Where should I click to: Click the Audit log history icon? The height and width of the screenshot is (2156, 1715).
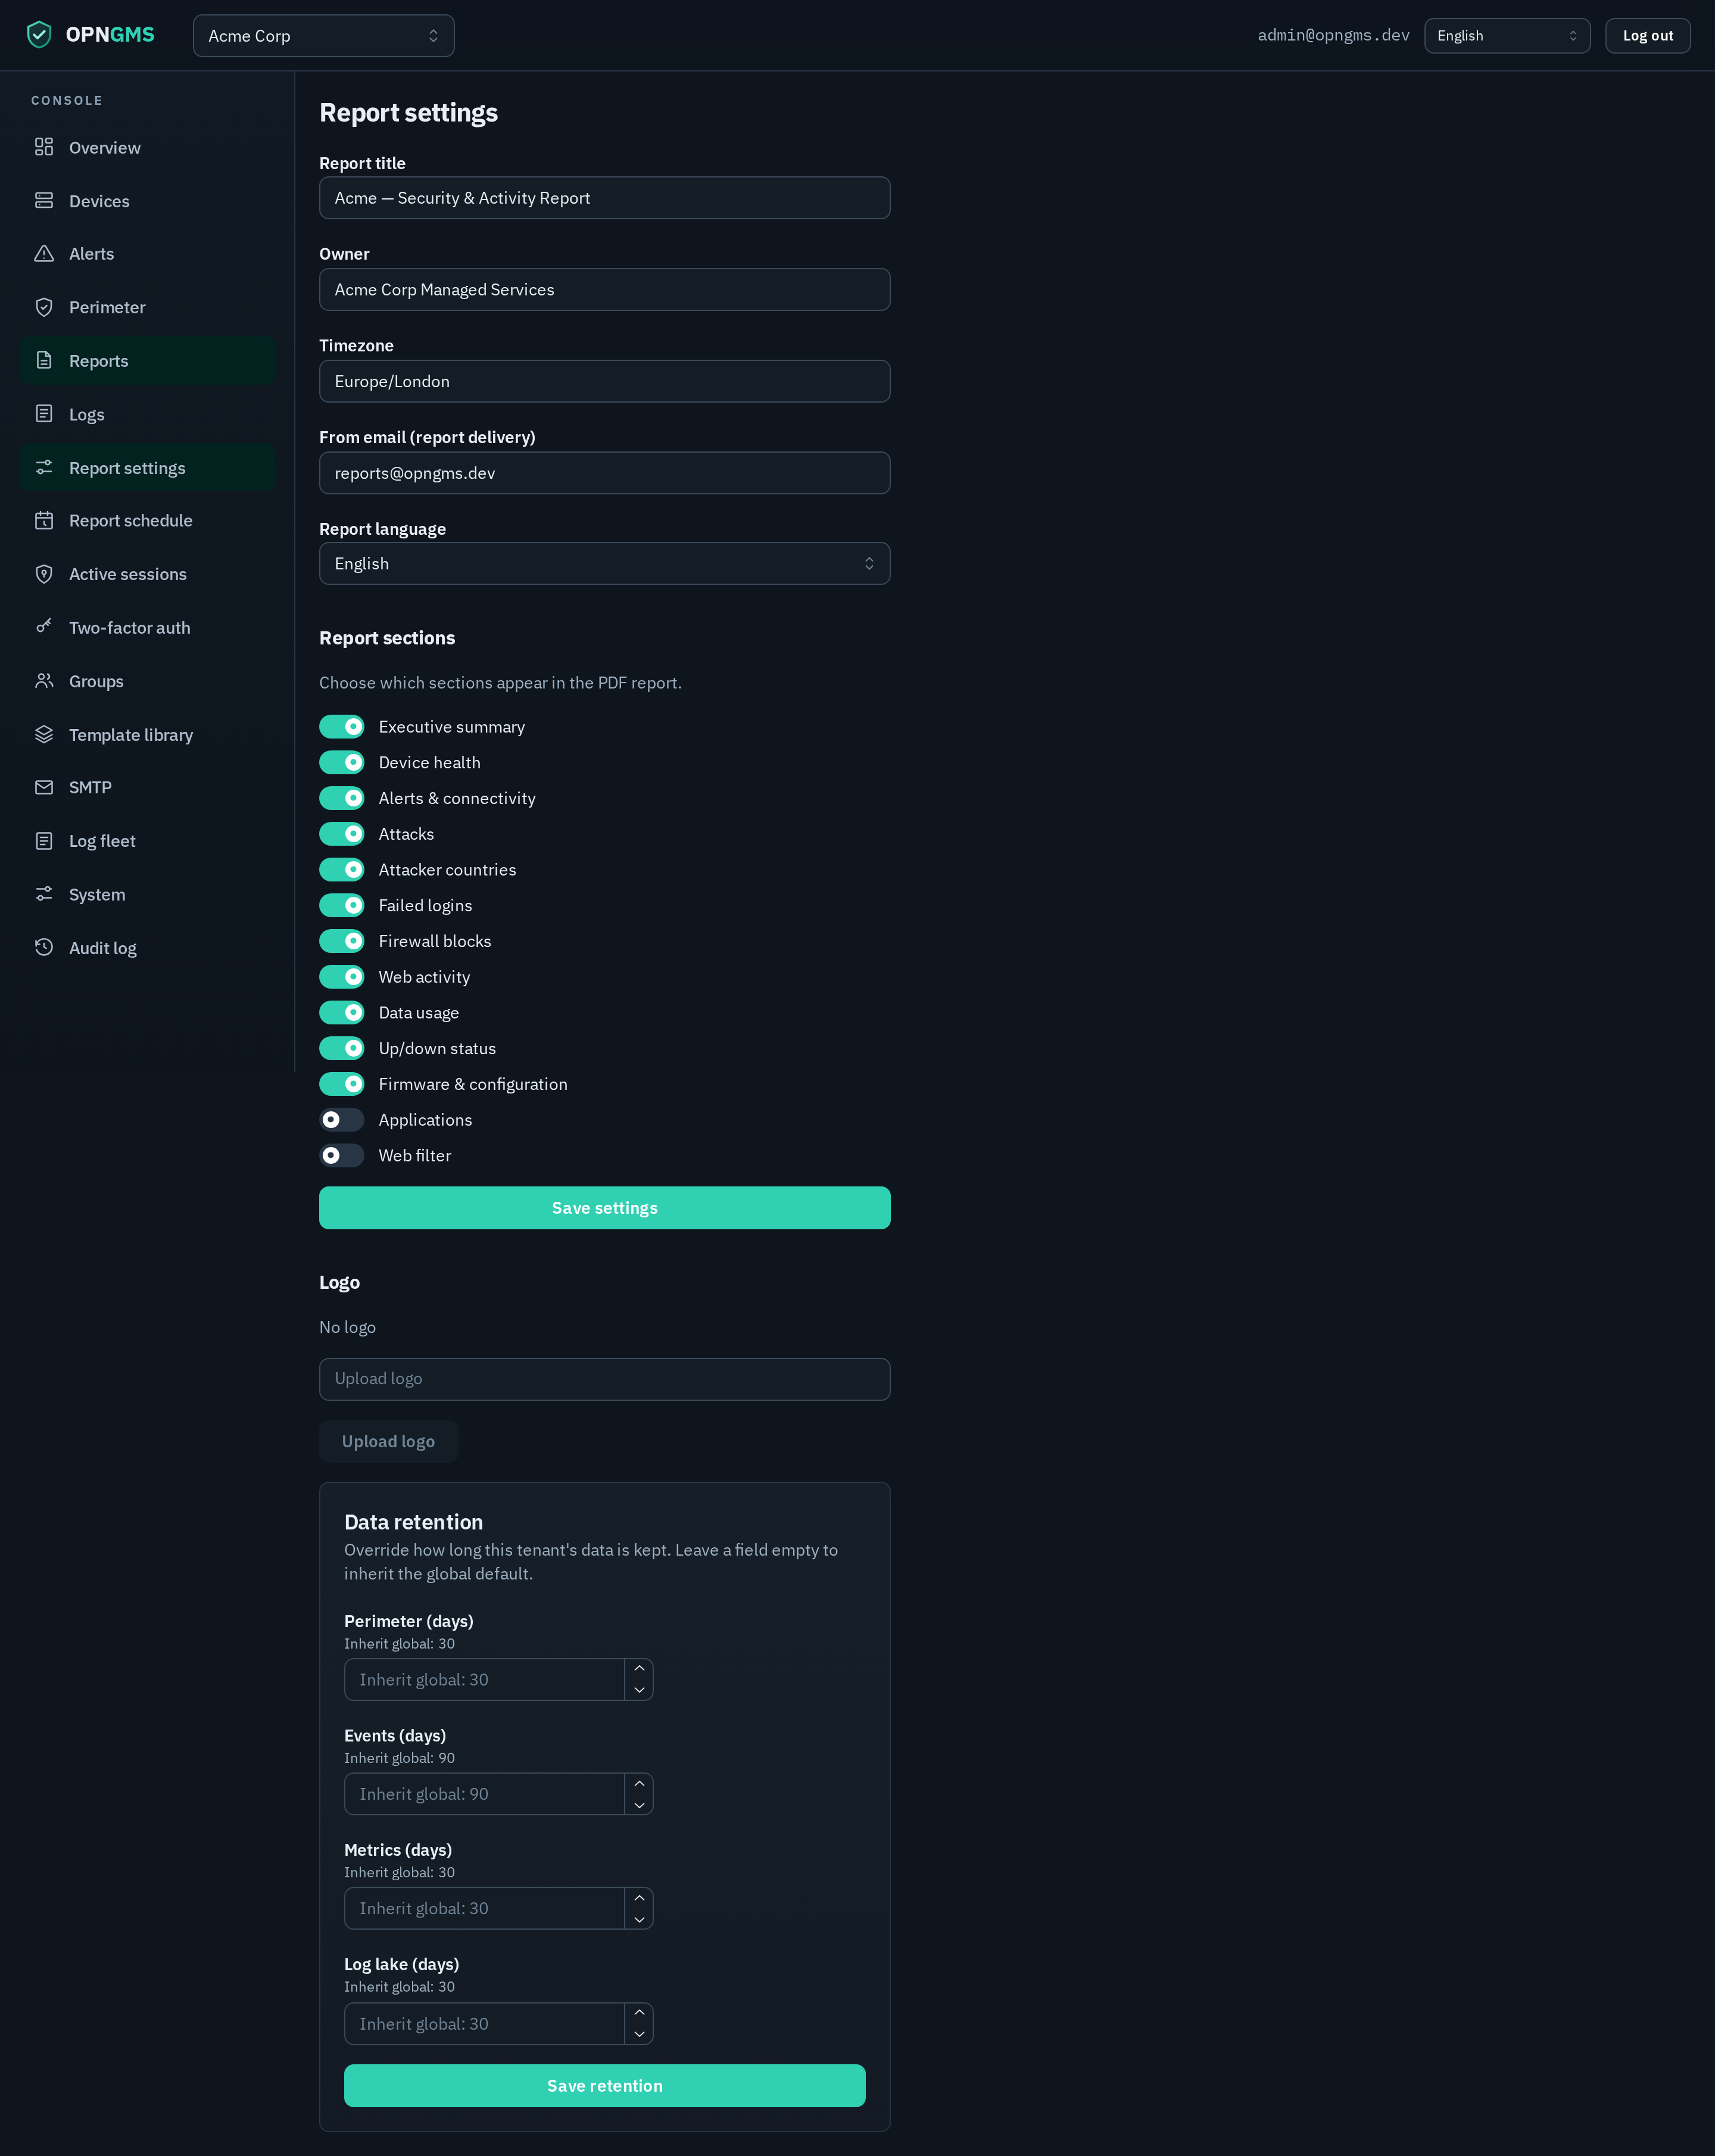[44, 948]
